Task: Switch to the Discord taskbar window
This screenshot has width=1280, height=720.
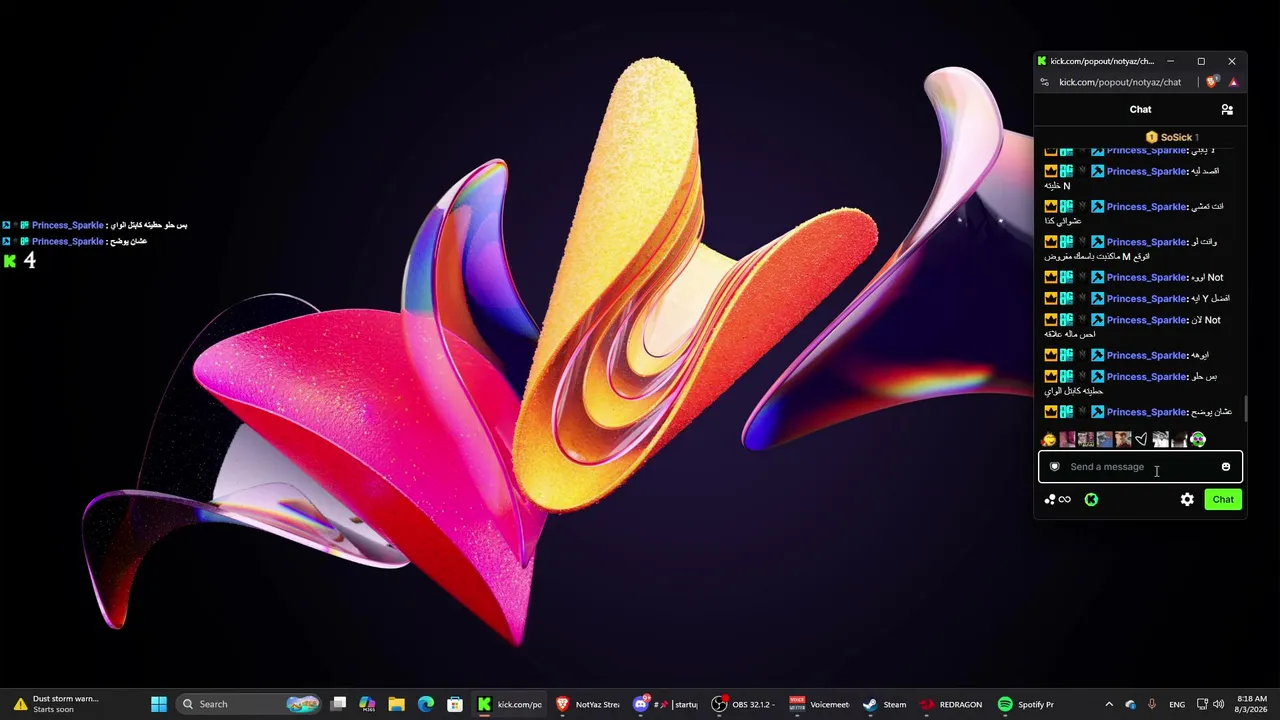Action: pyautogui.click(x=666, y=704)
